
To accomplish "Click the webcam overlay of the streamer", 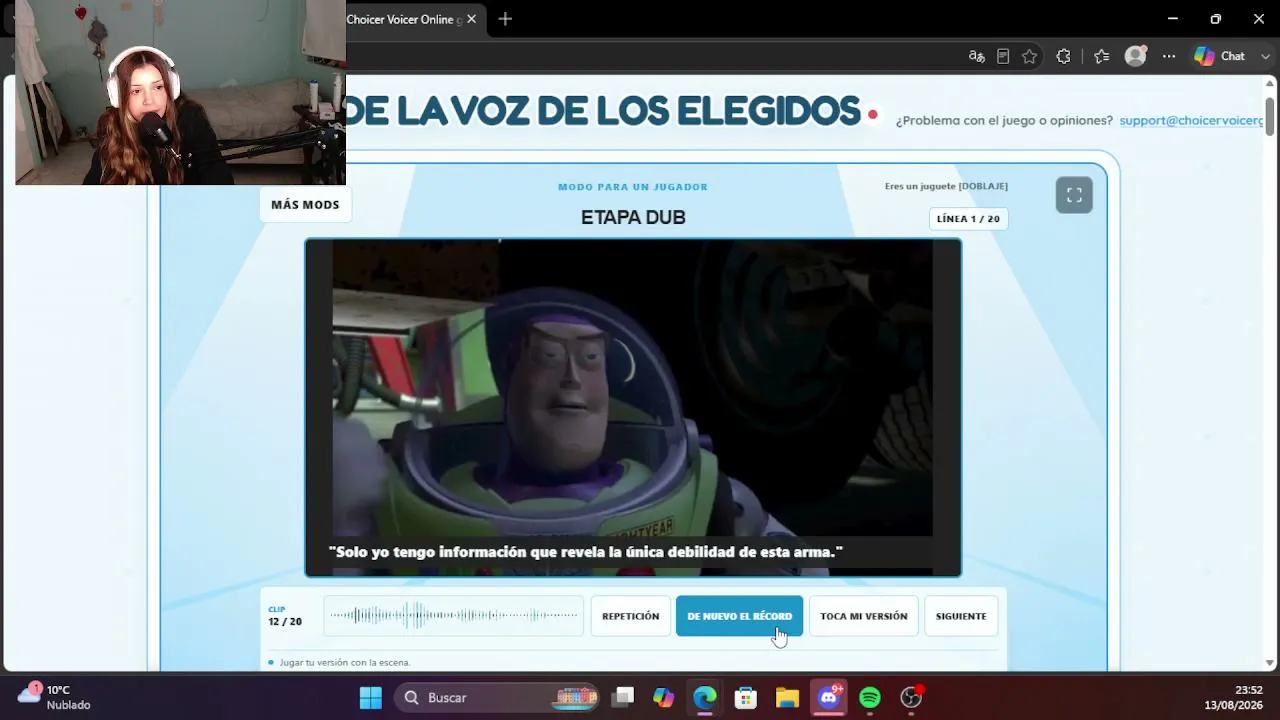I will click(x=180, y=92).
